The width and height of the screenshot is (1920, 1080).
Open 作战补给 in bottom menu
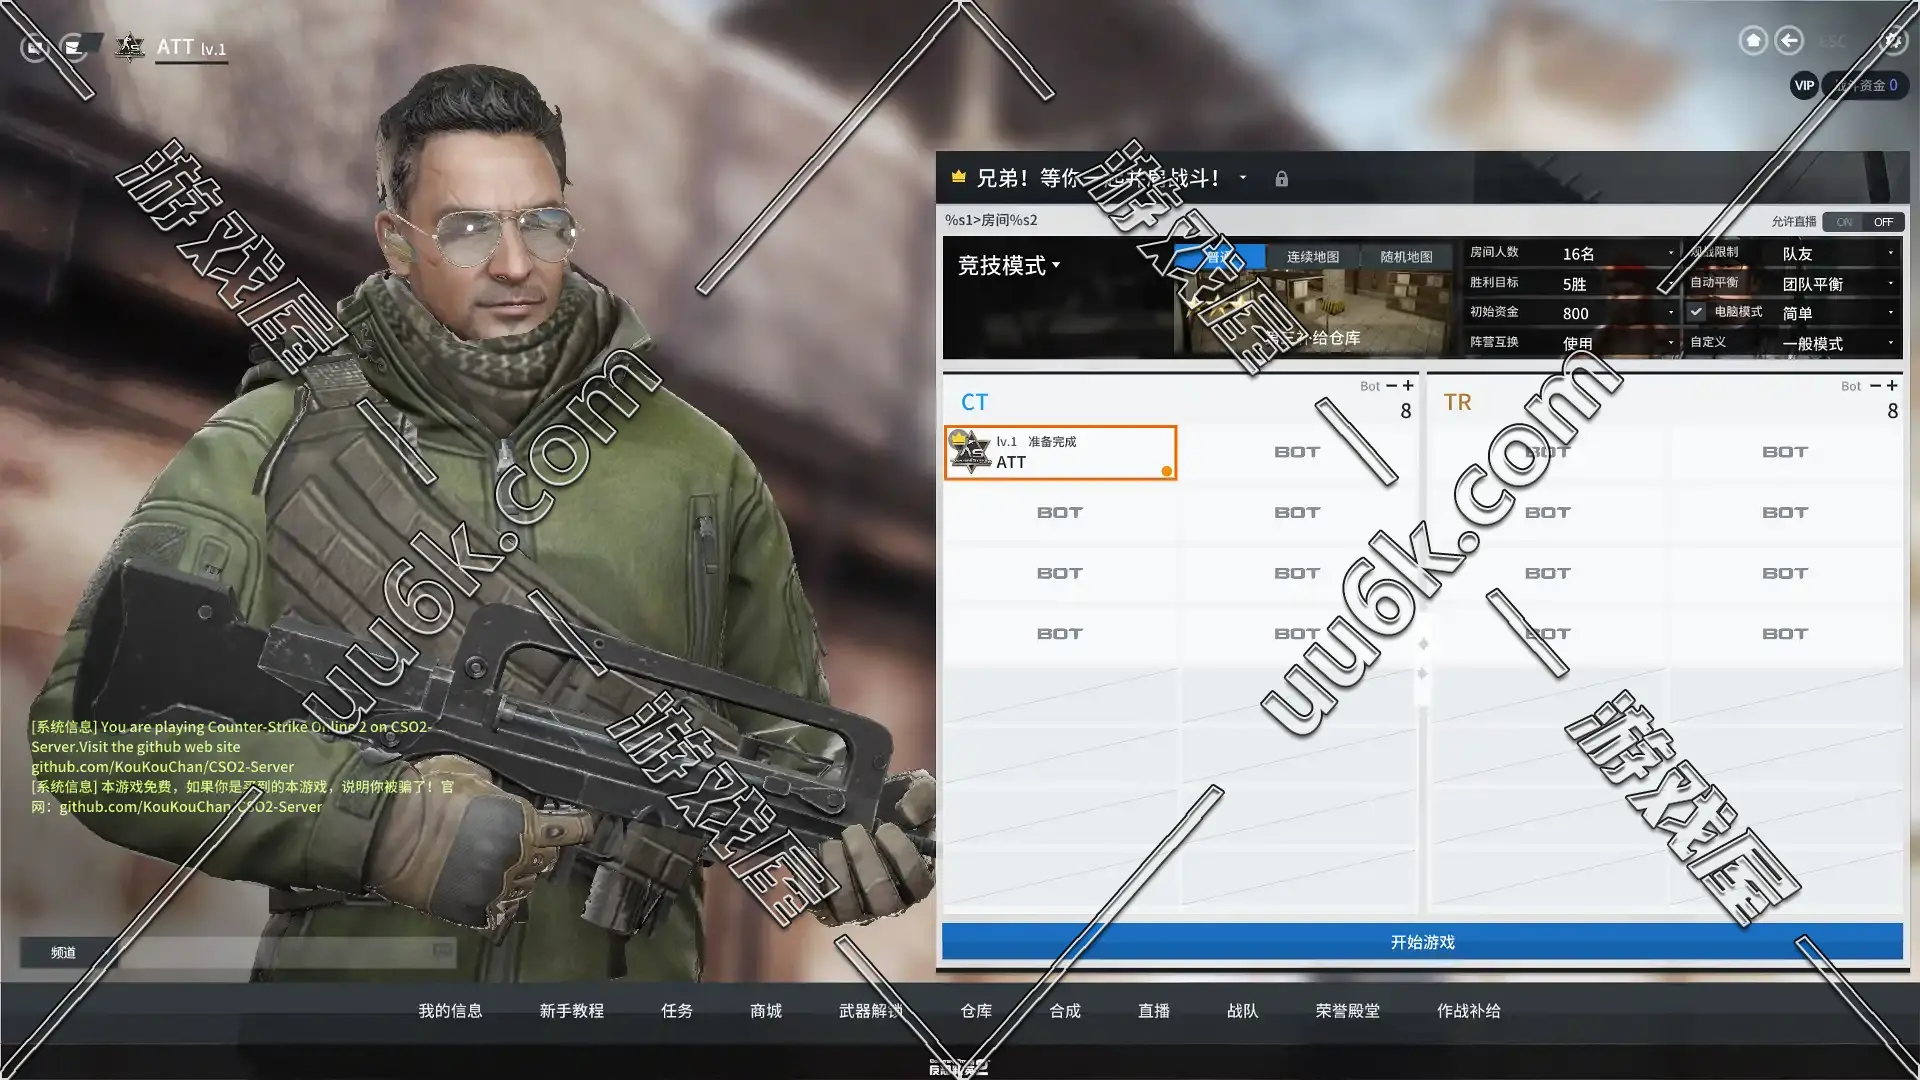[x=1468, y=1011]
